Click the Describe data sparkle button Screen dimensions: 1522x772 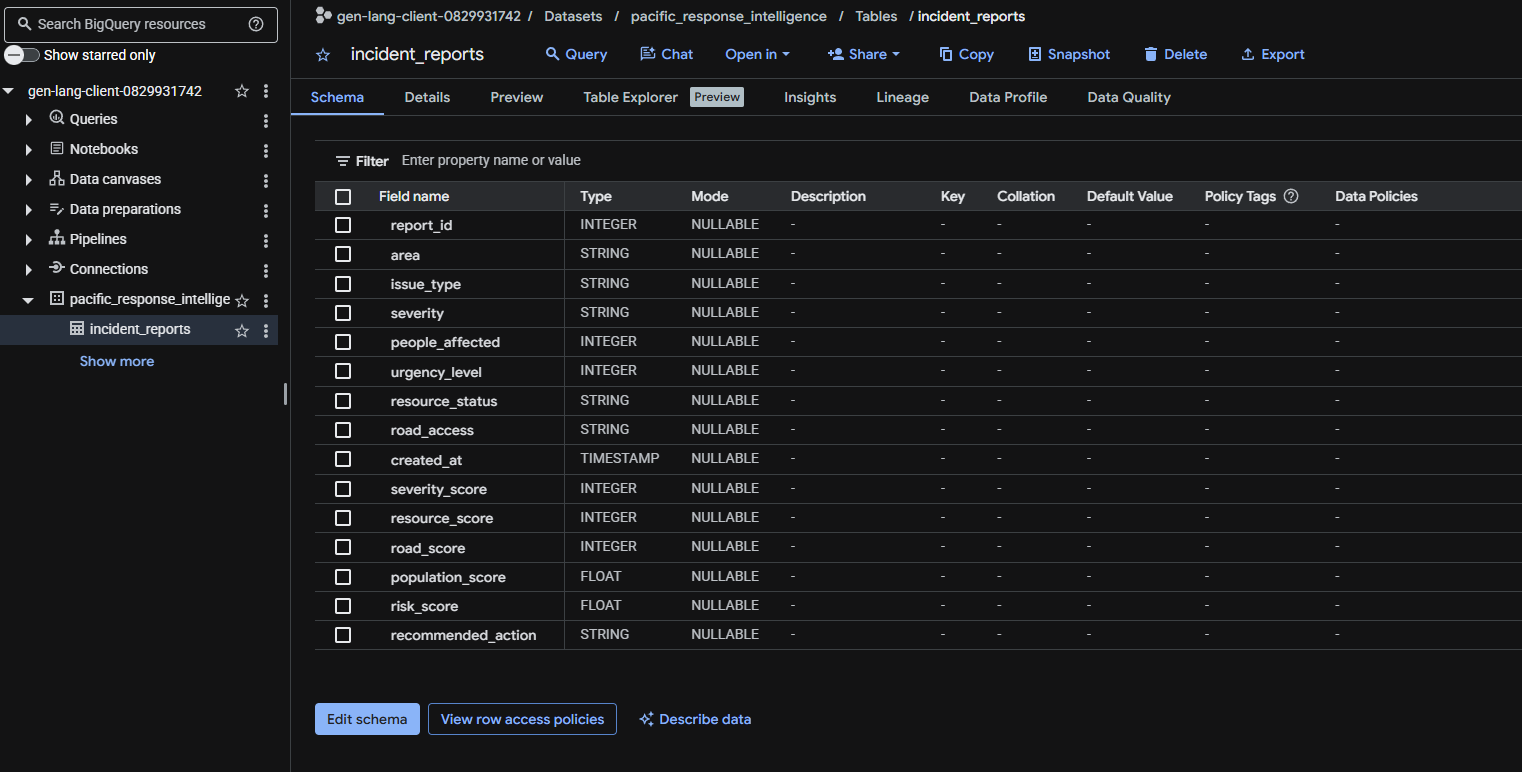click(x=695, y=719)
